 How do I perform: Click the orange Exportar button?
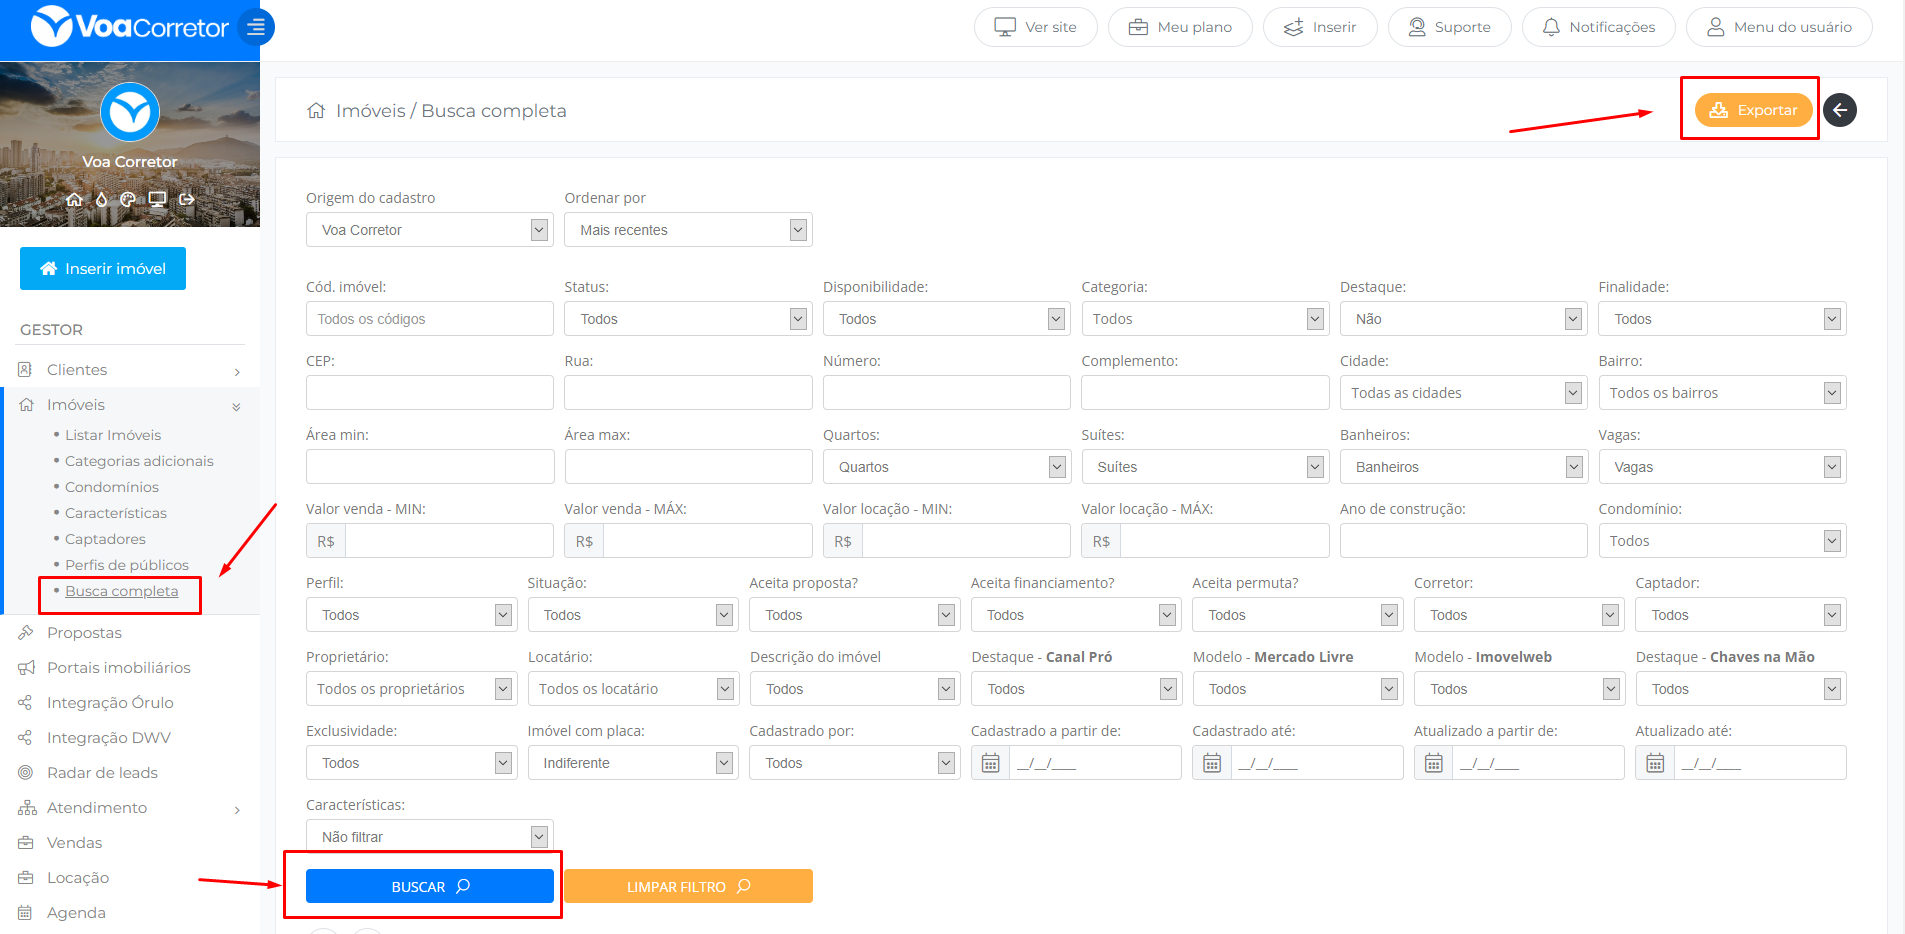[x=1753, y=110]
